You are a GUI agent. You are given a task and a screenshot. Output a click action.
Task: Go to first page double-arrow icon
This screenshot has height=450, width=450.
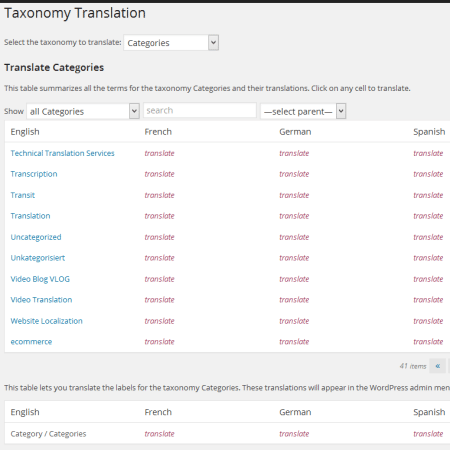(438, 366)
